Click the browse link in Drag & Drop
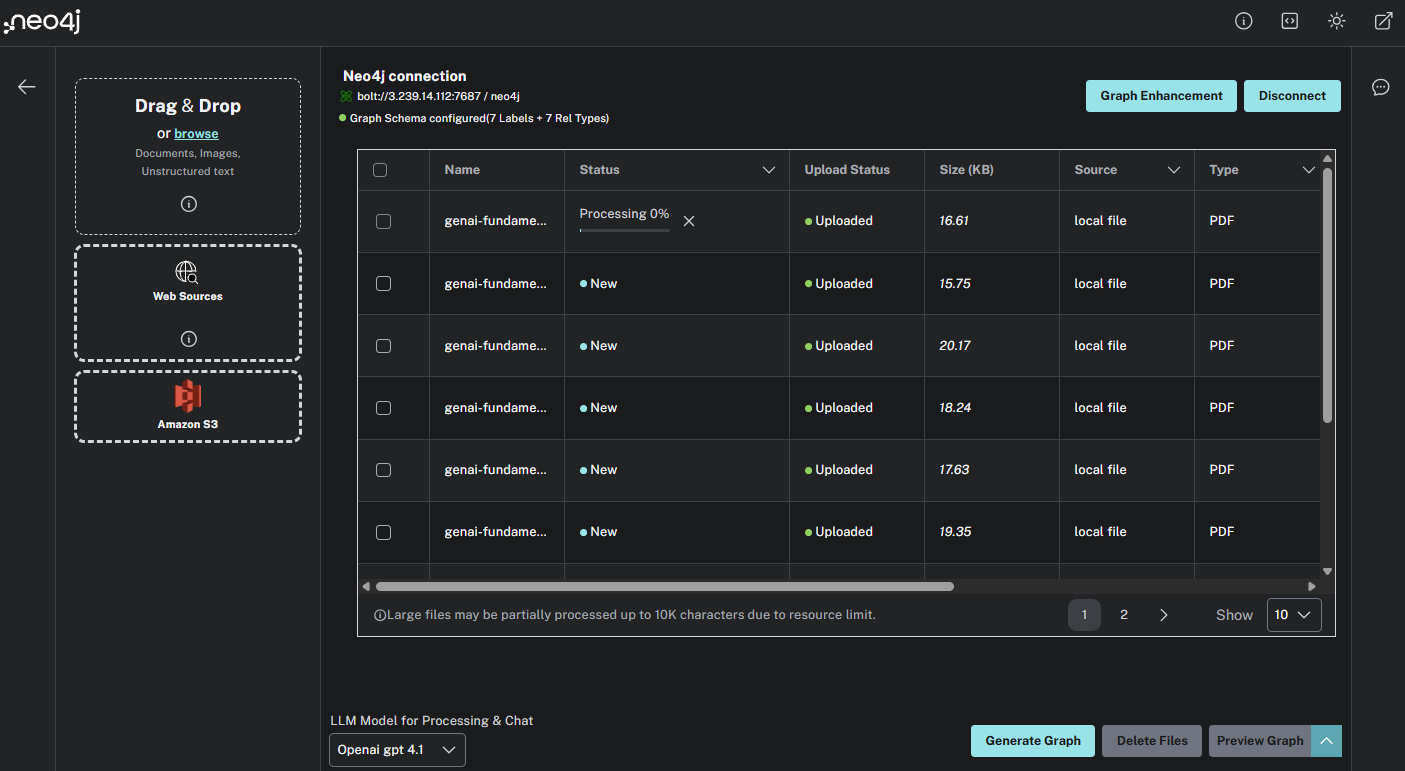The height and width of the screenshot is (771, 1405). pyautogui.click(x=196, y=134)
